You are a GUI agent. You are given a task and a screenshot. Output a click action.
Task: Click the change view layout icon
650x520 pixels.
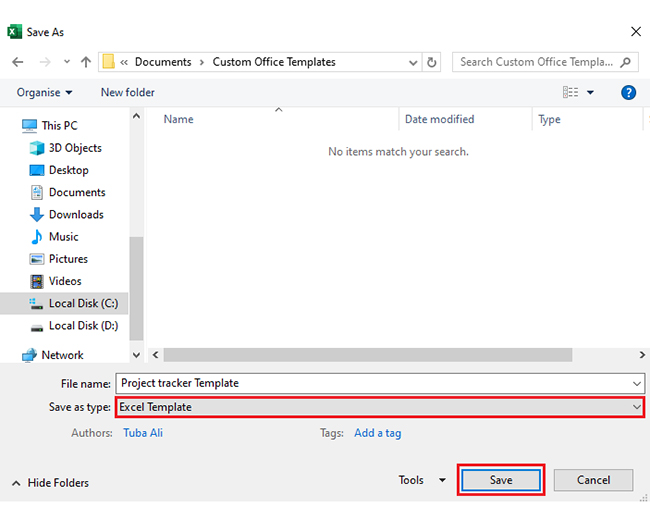coord(571,92)
